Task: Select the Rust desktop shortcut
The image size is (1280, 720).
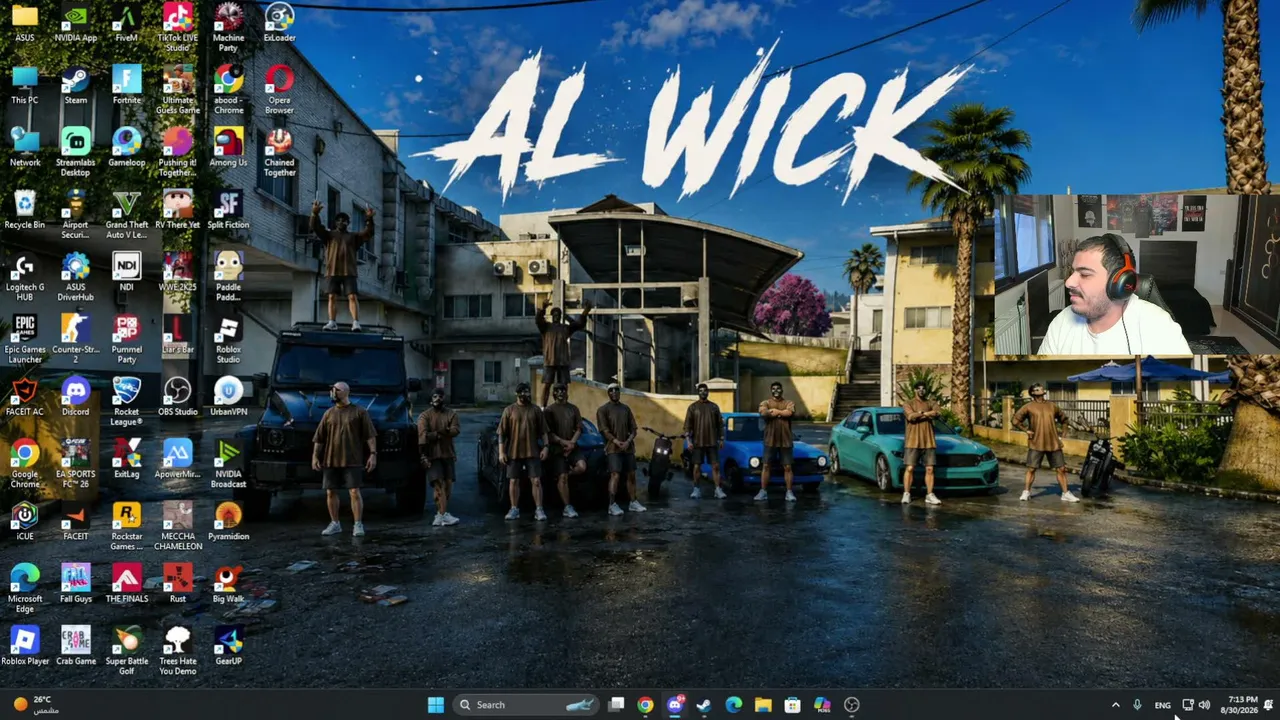Action: tap(178, 584)
